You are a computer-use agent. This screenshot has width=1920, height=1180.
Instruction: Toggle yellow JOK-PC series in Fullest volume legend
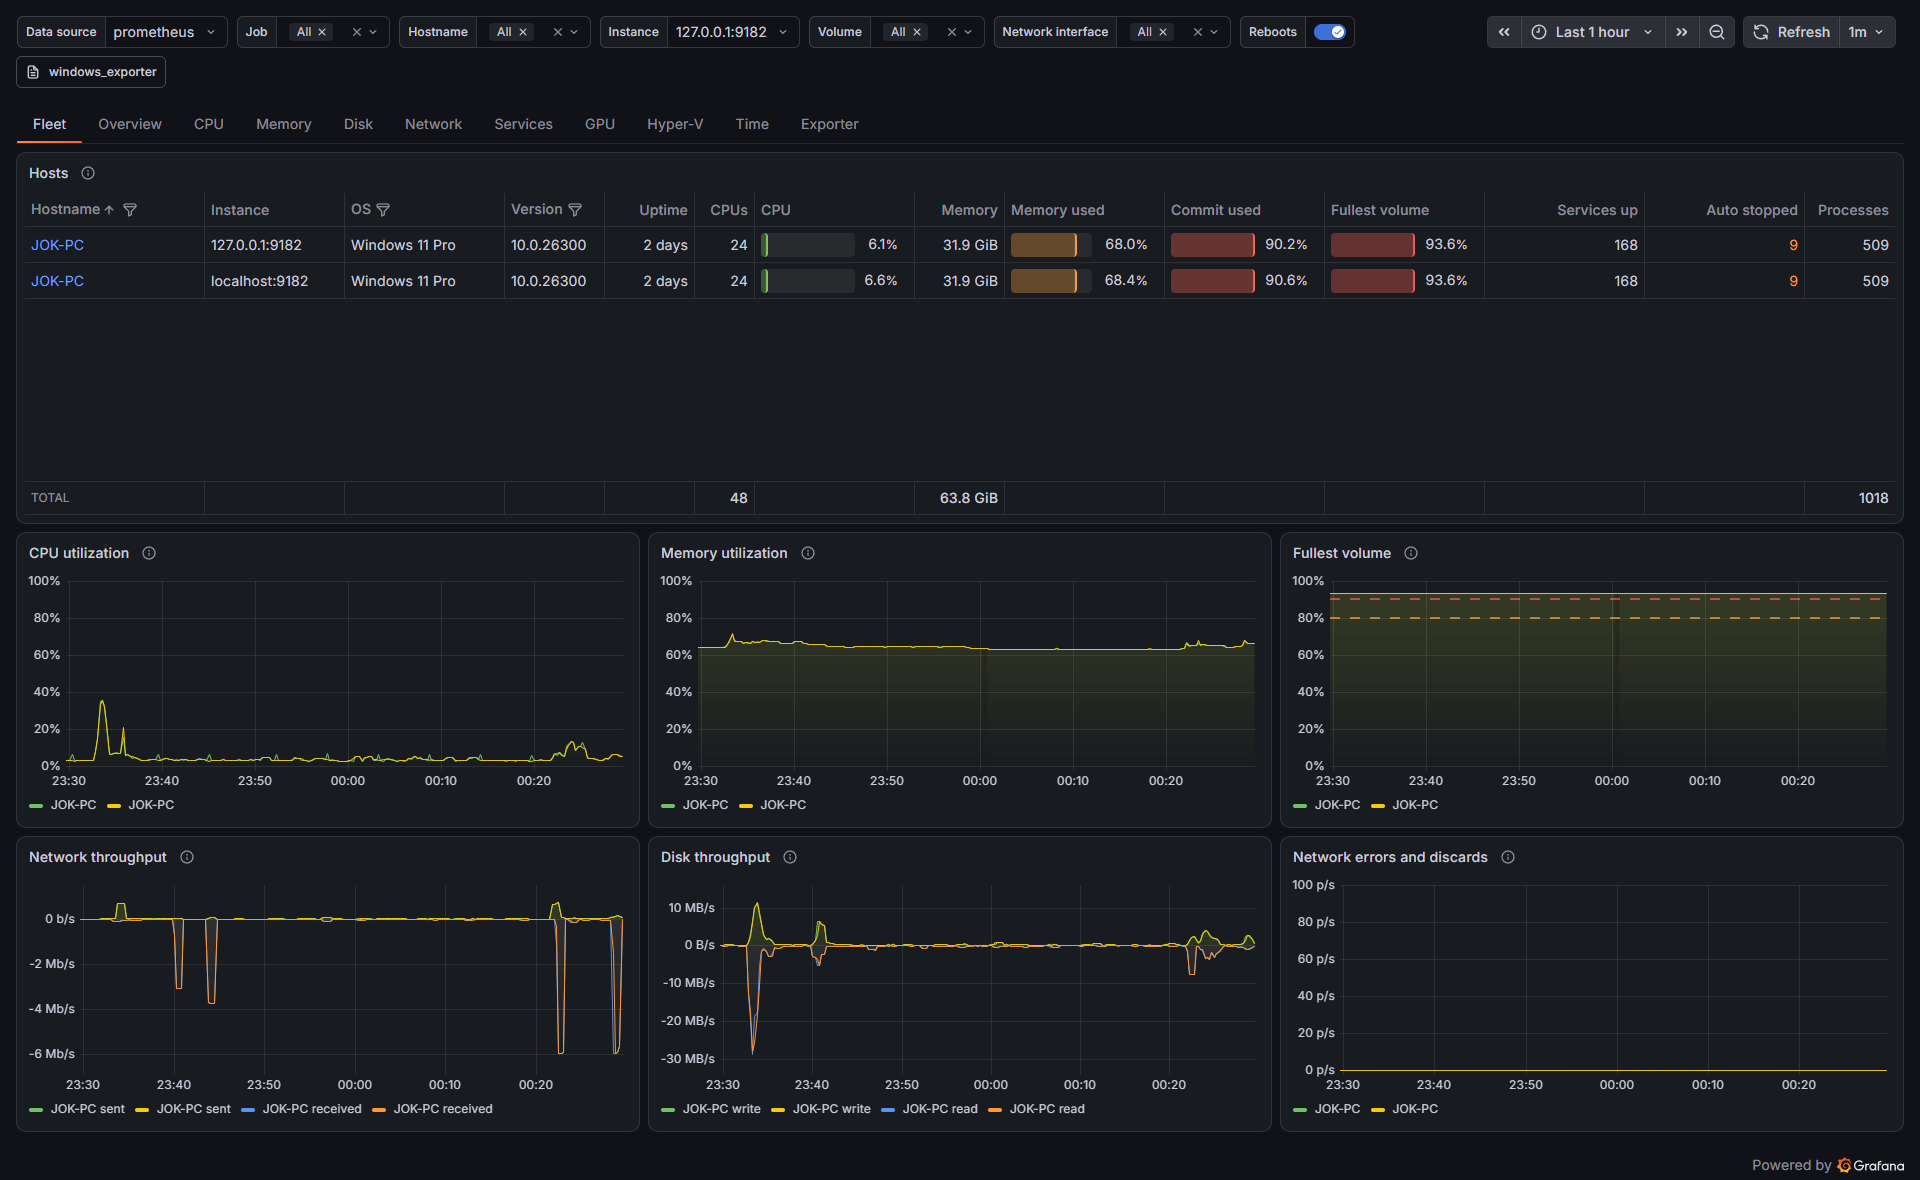[x=1404, y=805]
